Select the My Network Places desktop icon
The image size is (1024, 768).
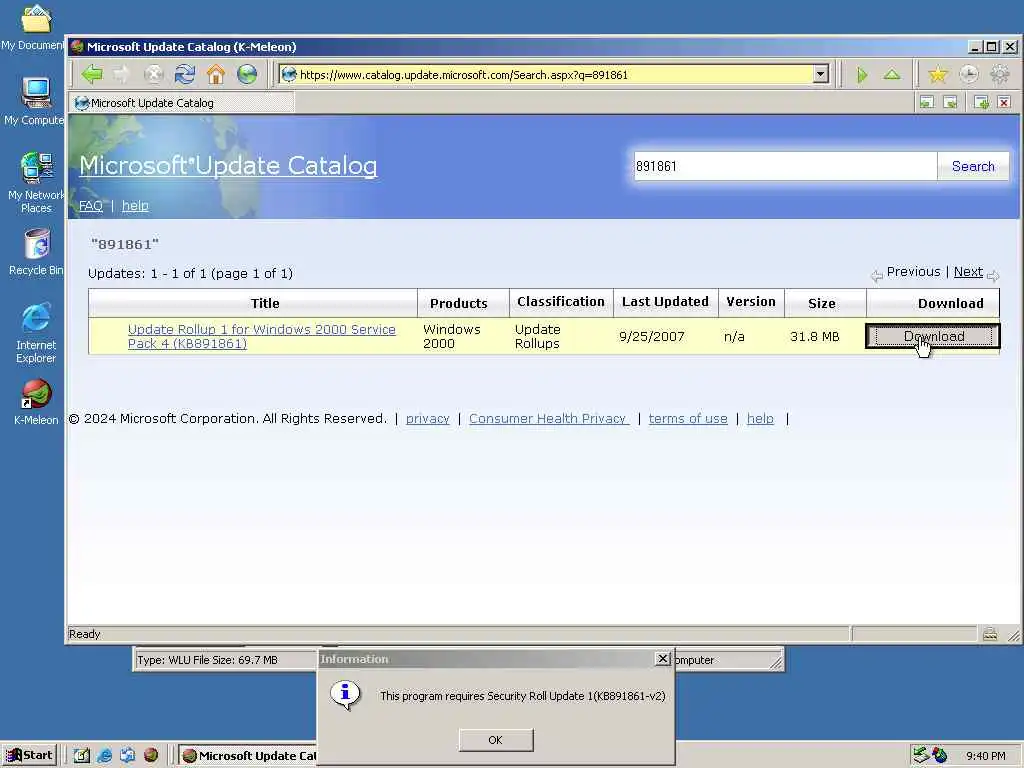coord(35,183)
